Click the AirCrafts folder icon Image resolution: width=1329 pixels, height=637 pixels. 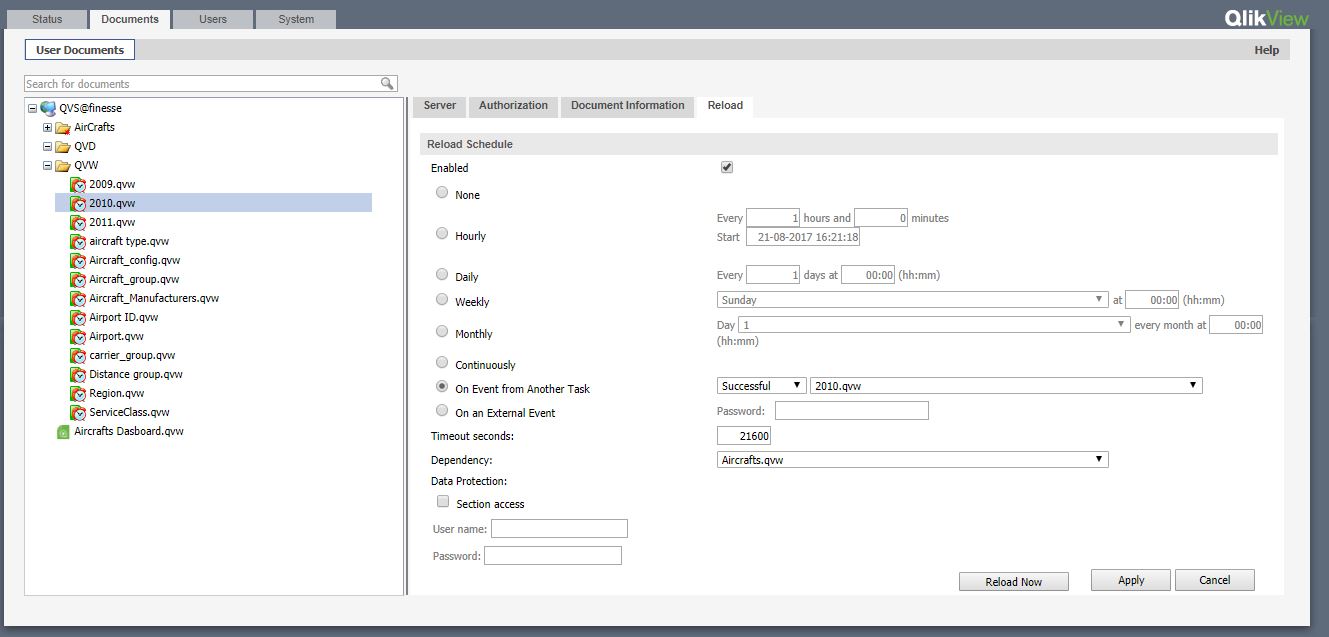[63, 128]
